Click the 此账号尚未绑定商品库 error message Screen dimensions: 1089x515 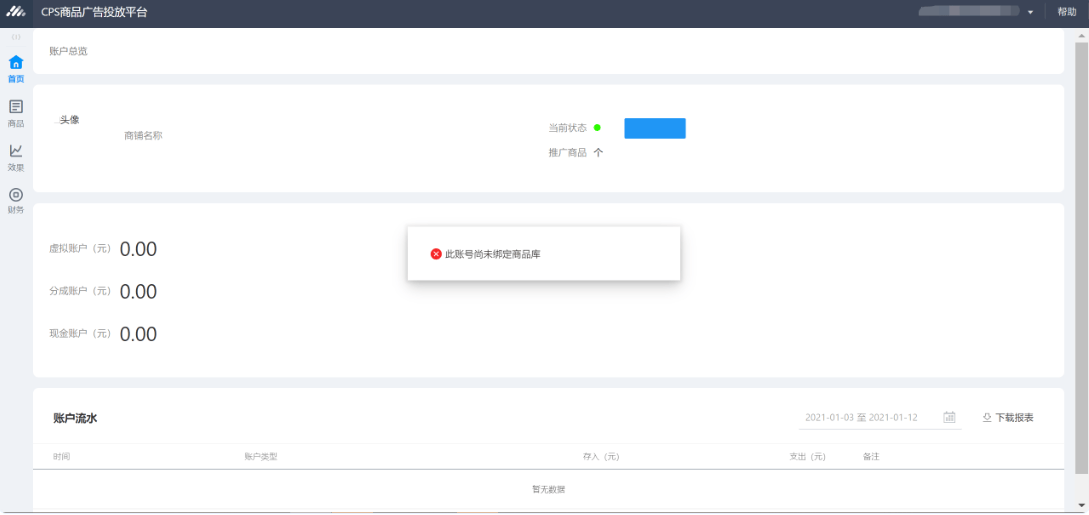492,255
